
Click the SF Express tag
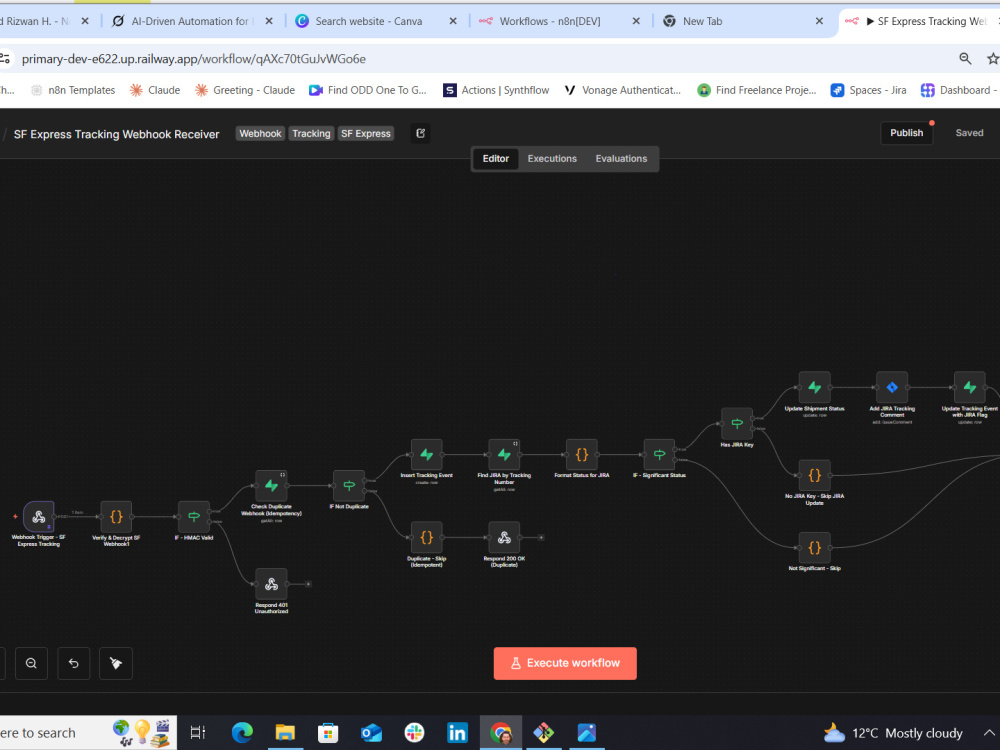pos(365,133)
